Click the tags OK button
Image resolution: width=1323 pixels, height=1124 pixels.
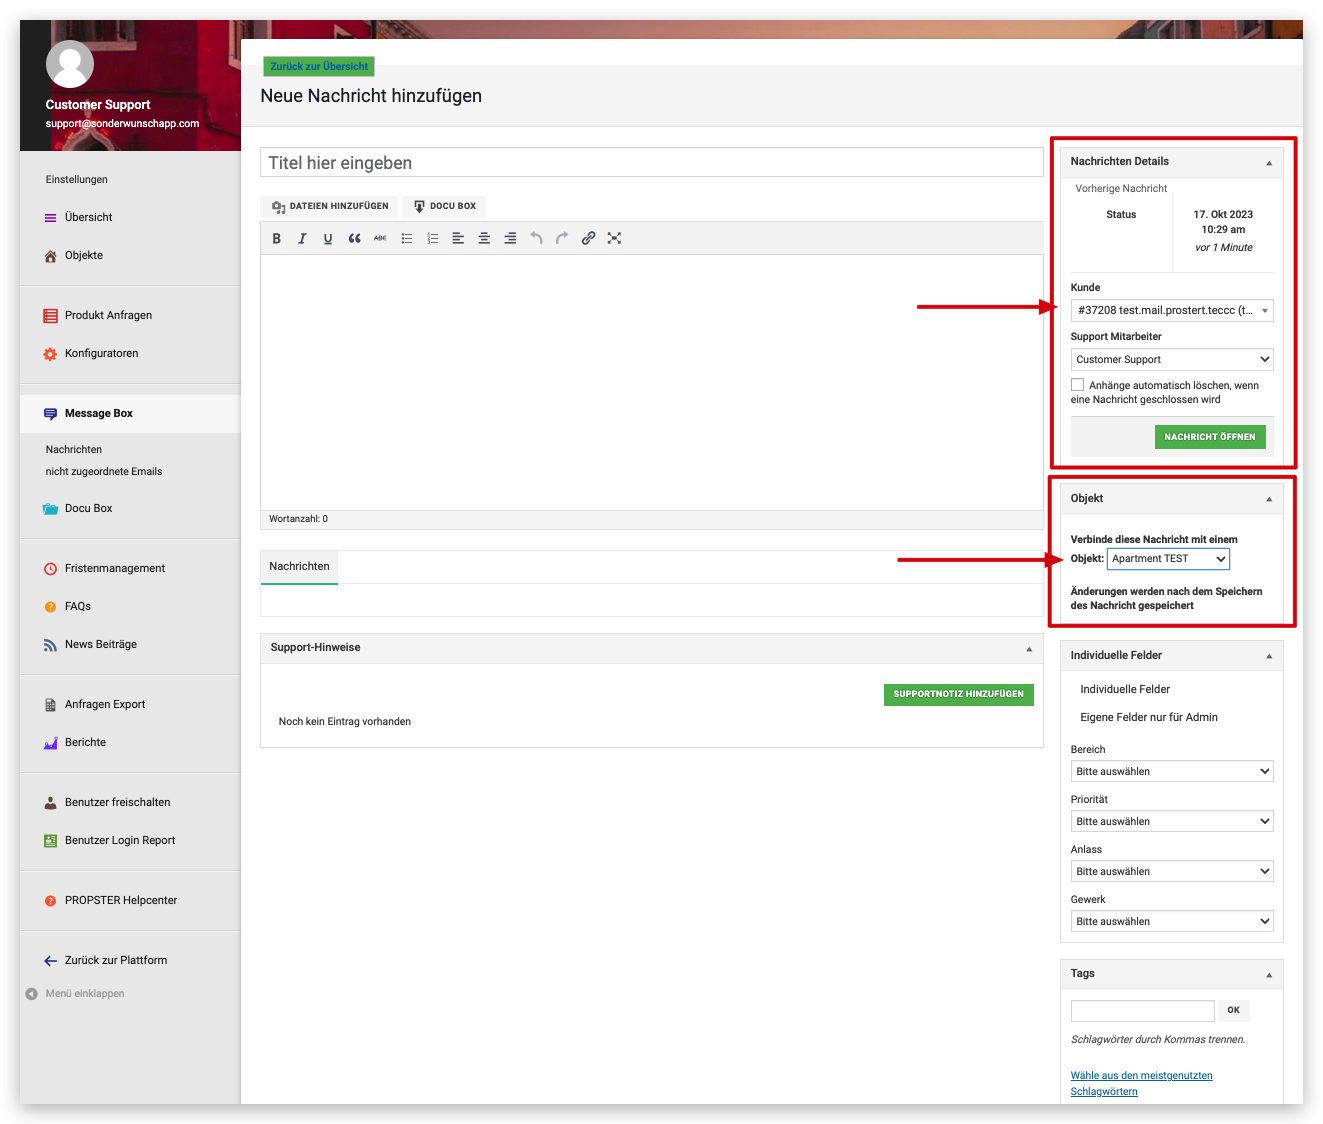[x=1233, y=1010]
